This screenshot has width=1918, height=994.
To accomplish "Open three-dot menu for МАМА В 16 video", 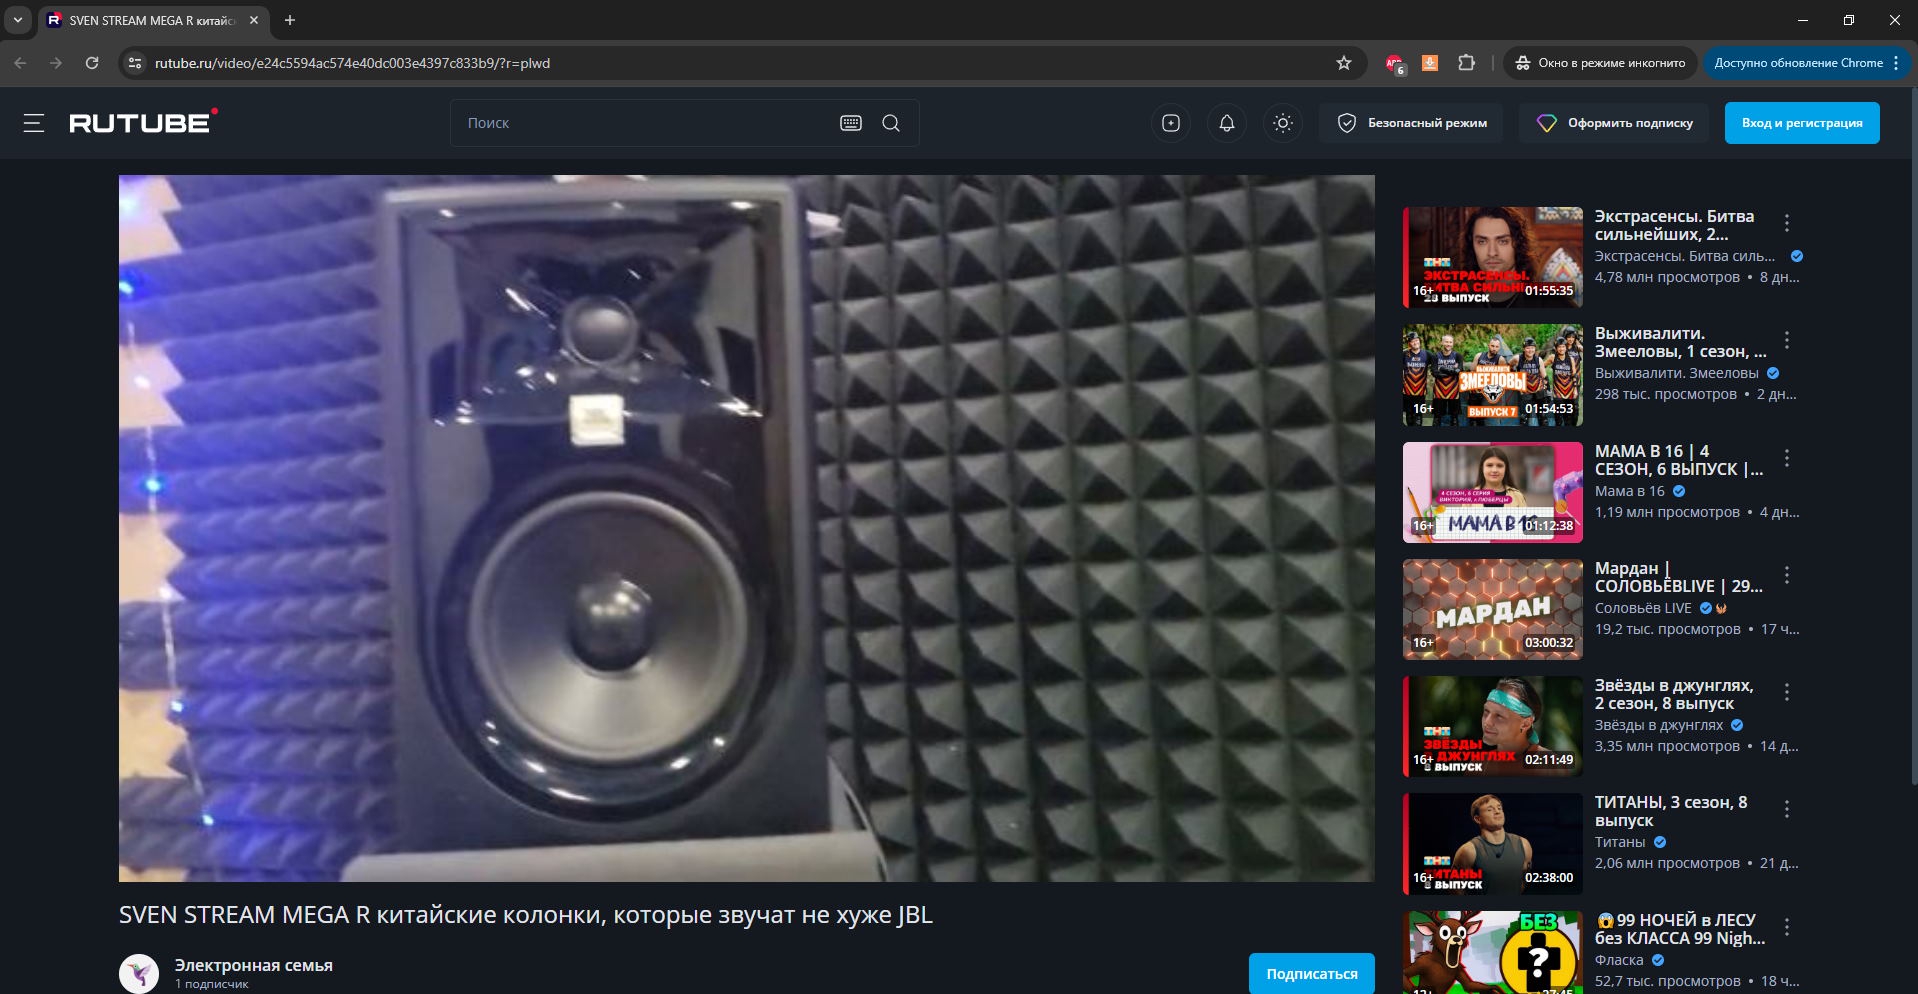I will [x=1787, y=458].
